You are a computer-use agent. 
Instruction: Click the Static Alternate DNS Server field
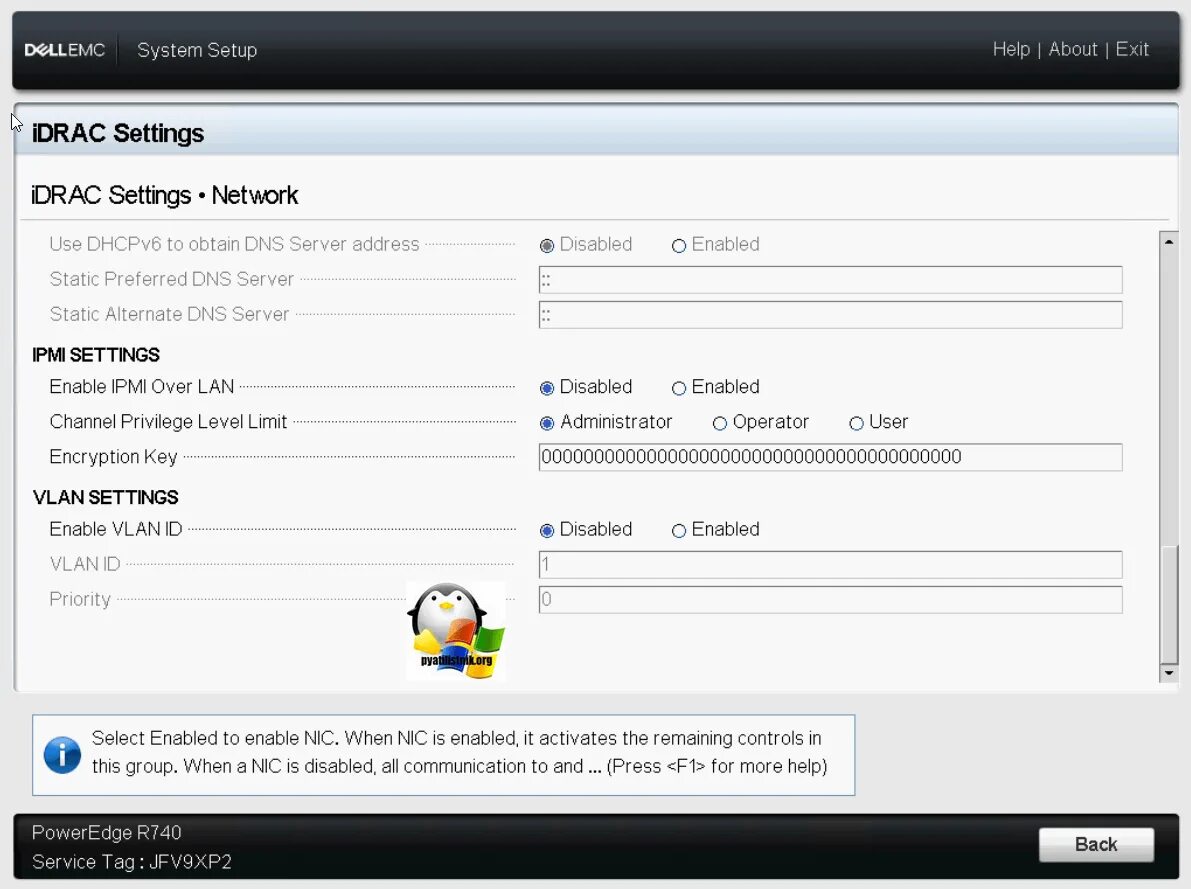pos(830,315)
